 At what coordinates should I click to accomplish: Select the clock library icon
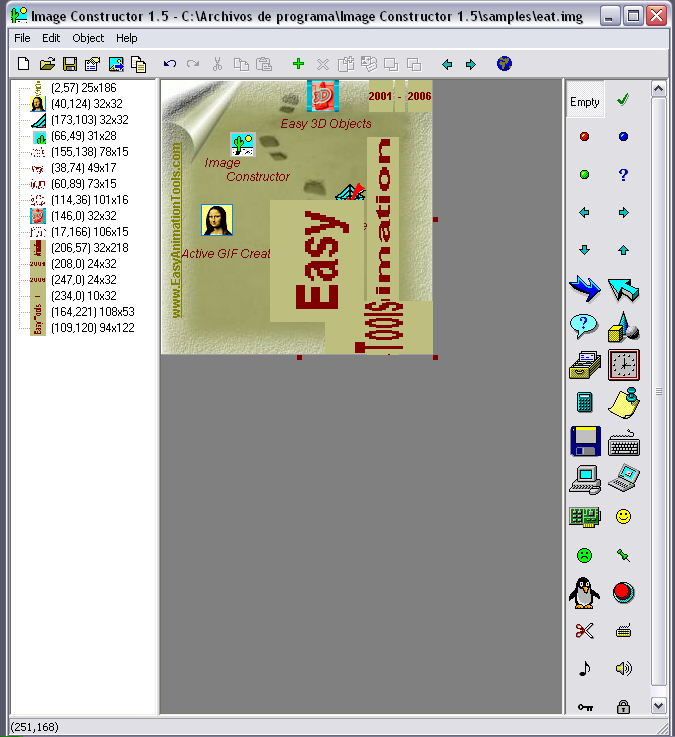tap(624, 364)
